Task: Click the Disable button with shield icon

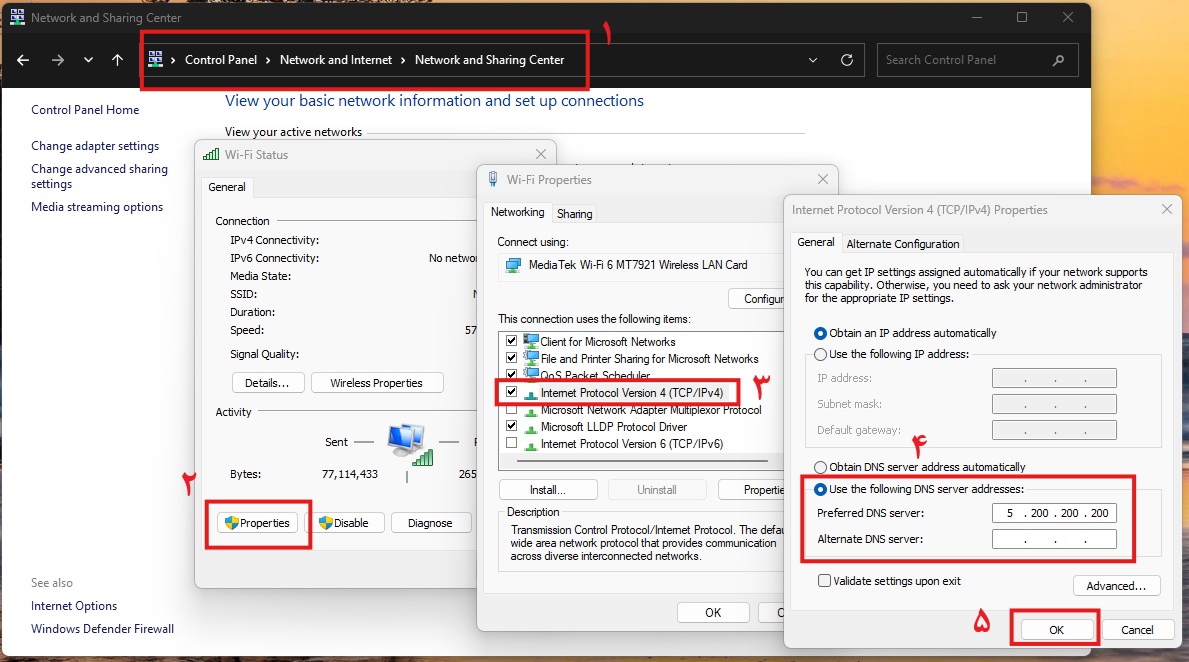Action: pyautogui.click(x=343, y=523)
